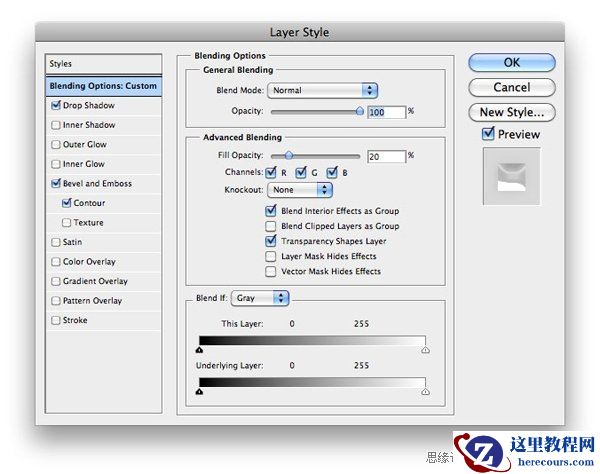The width and height of the screenshot is (600, 474).
Task: Open the Knockout dropdown
Action: [x=300, y=190]
